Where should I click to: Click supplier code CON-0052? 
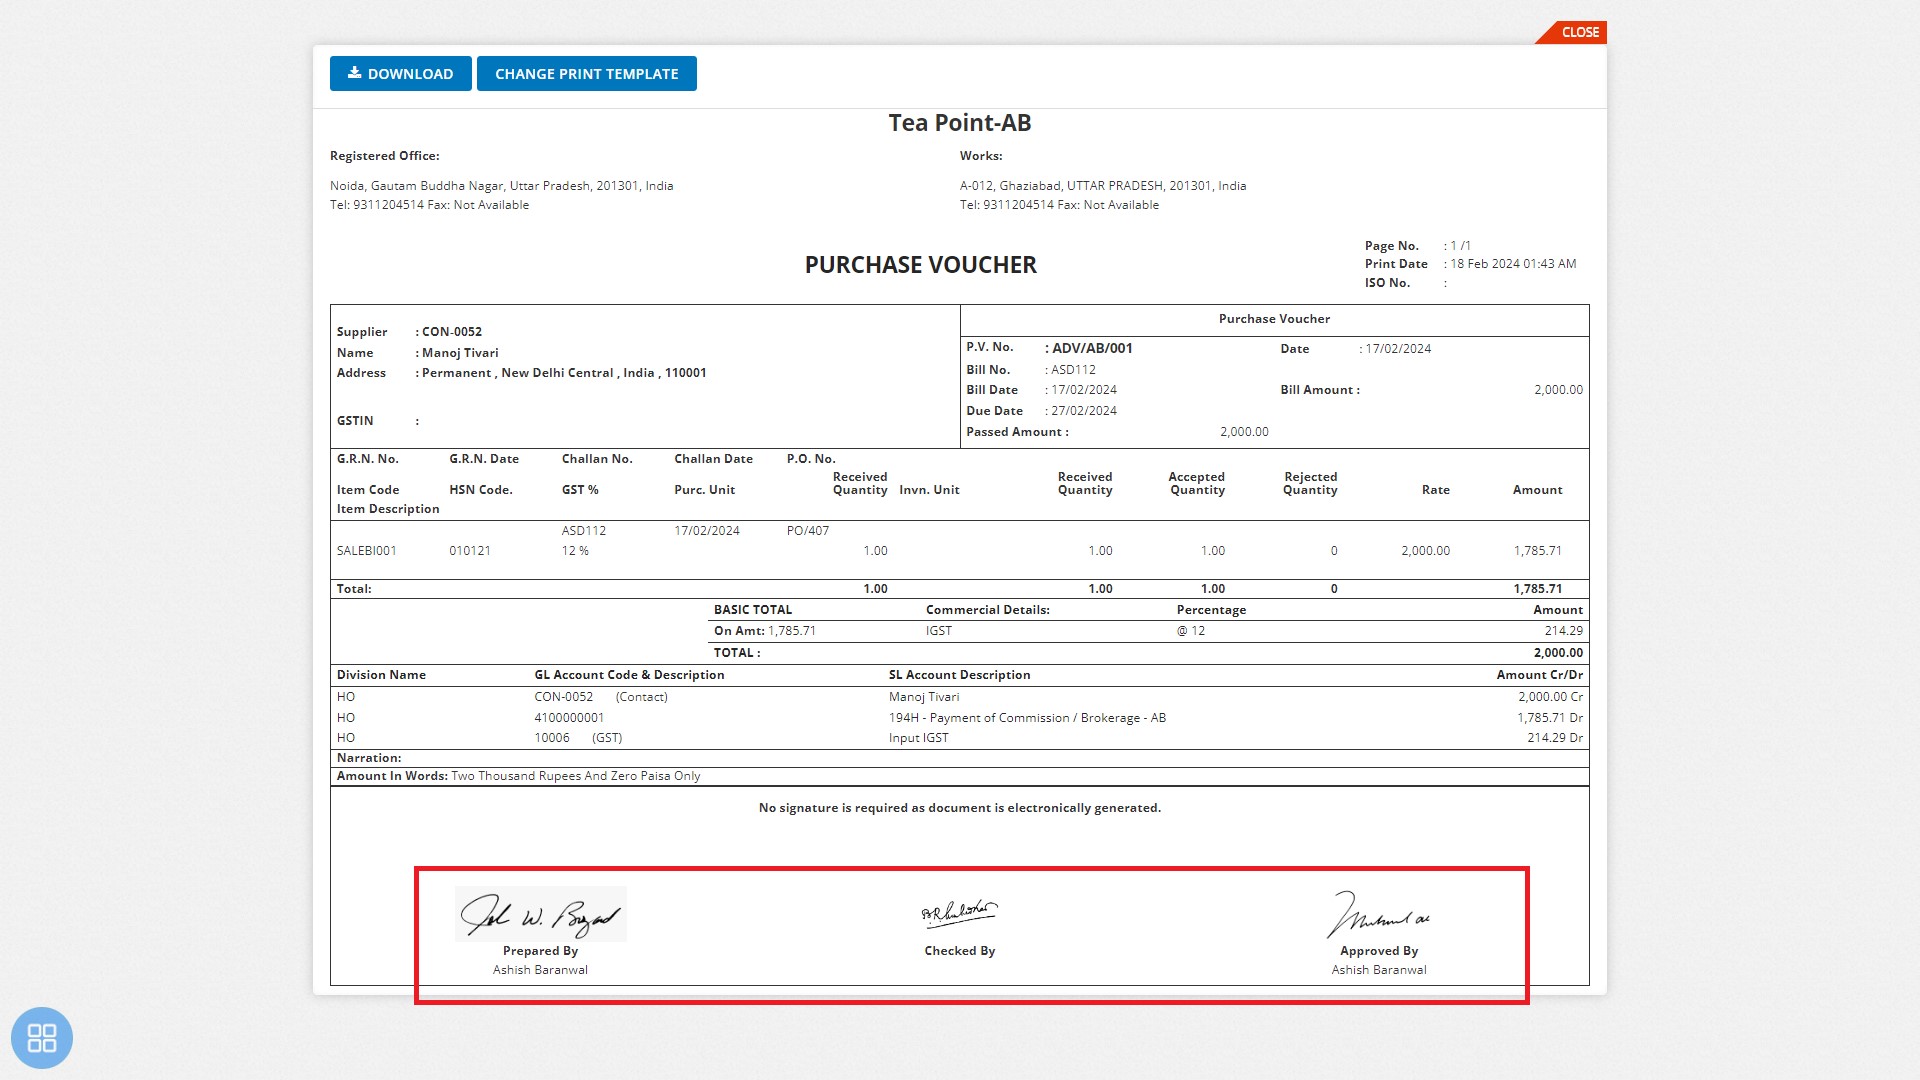coord(452,332)
